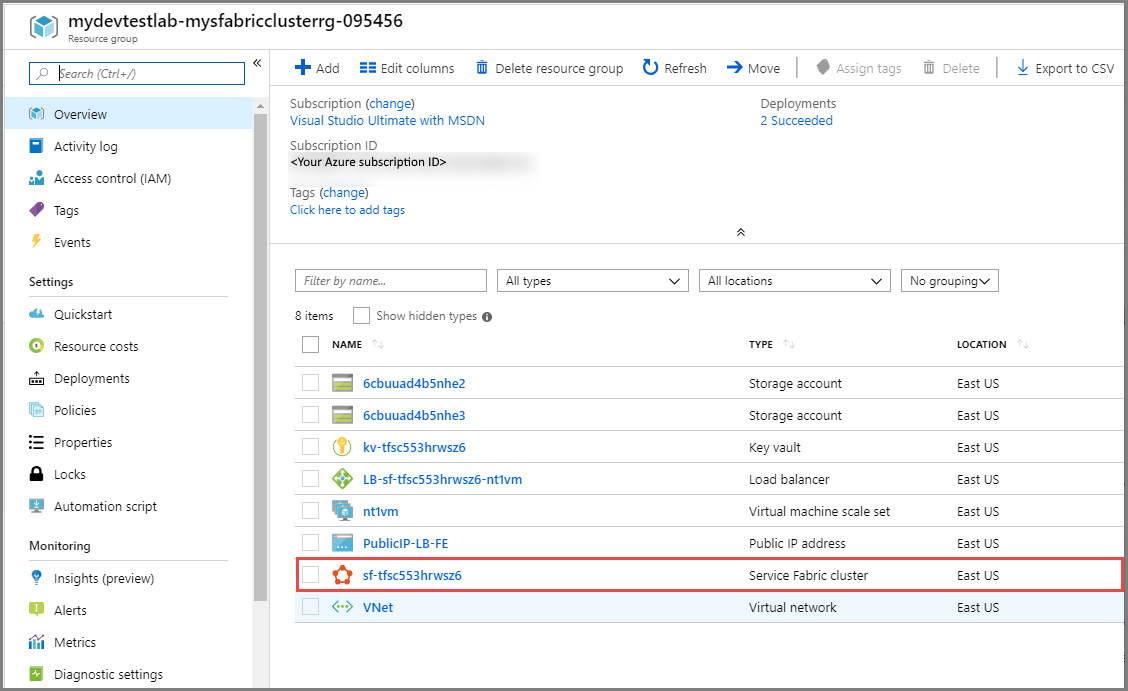
Task: Click the Insights (preview) lightbulb icon
Action: (x=36, y=577)
